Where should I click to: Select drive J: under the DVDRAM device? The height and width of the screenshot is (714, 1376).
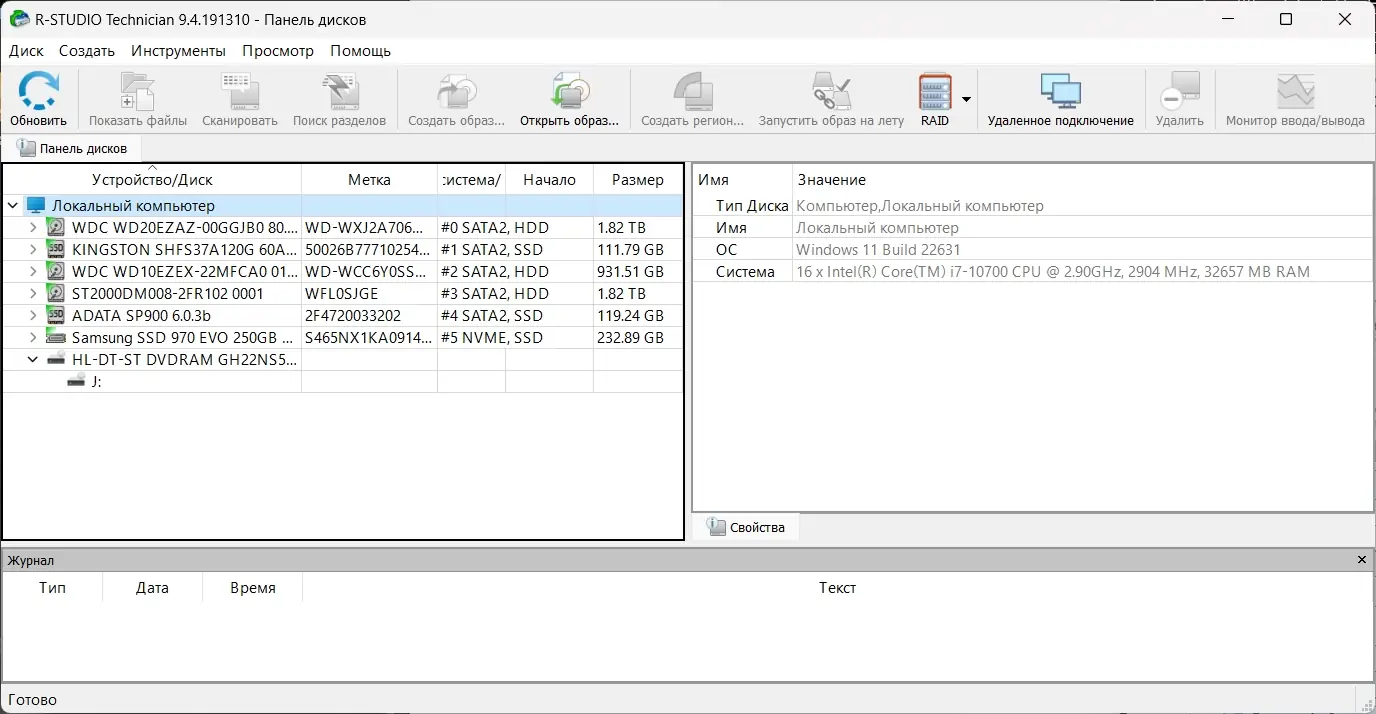point(96,381)
